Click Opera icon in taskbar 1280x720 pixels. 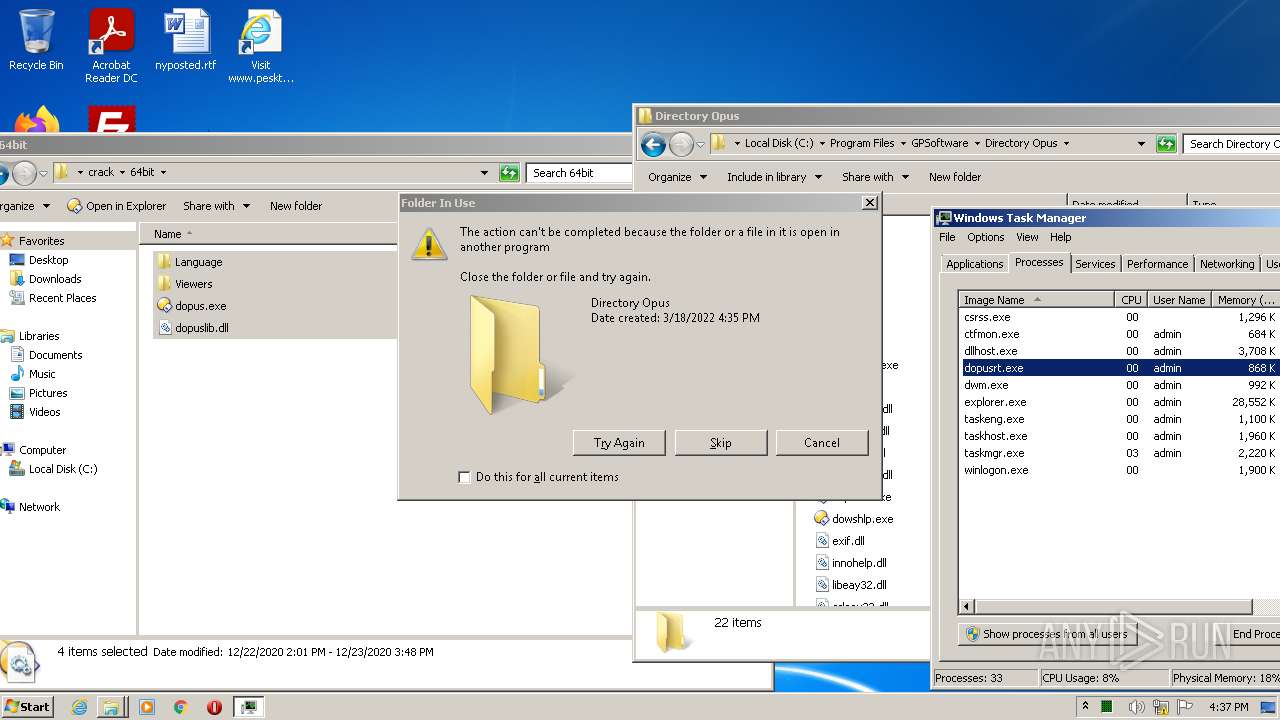(214, 707)
